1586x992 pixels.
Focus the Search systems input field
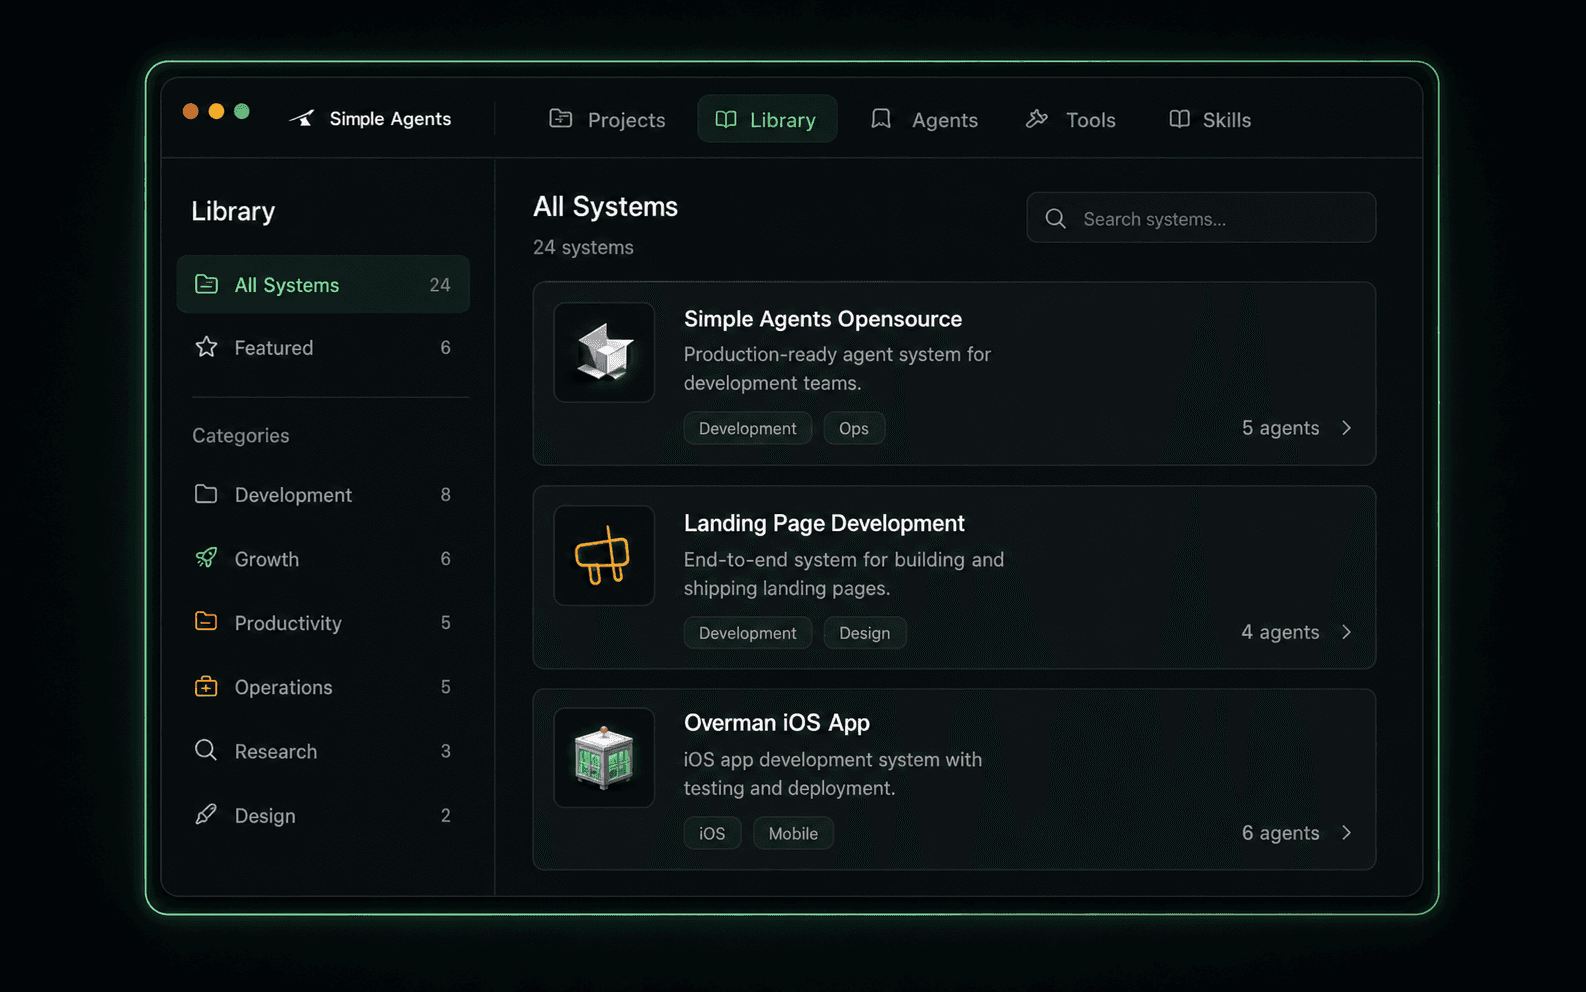pos(1201,218)
